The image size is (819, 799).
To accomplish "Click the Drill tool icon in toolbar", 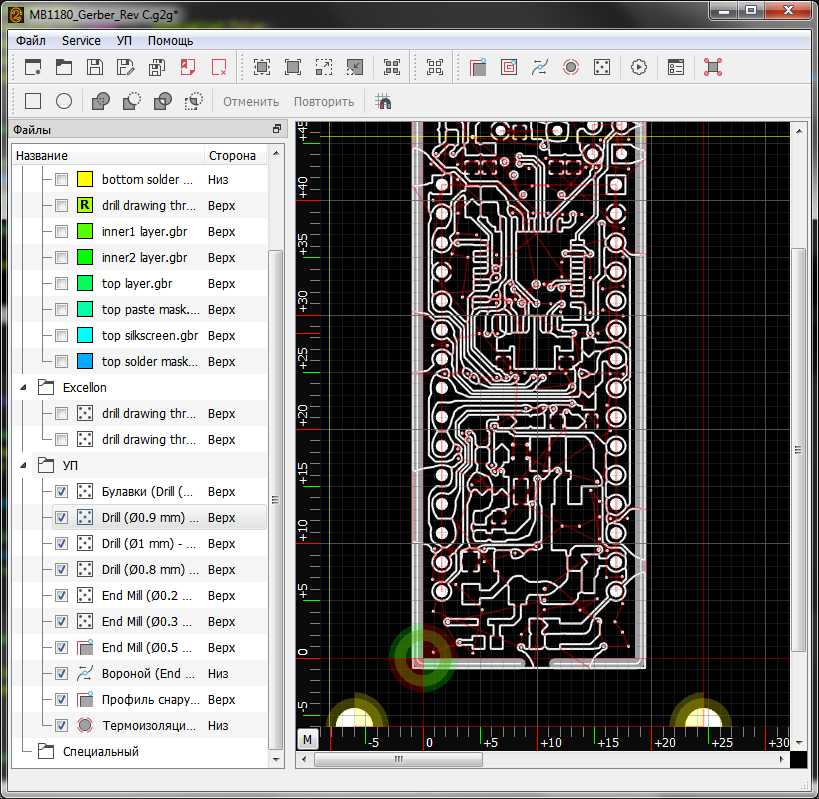I will pyautogui.click(x=602, y=67).
